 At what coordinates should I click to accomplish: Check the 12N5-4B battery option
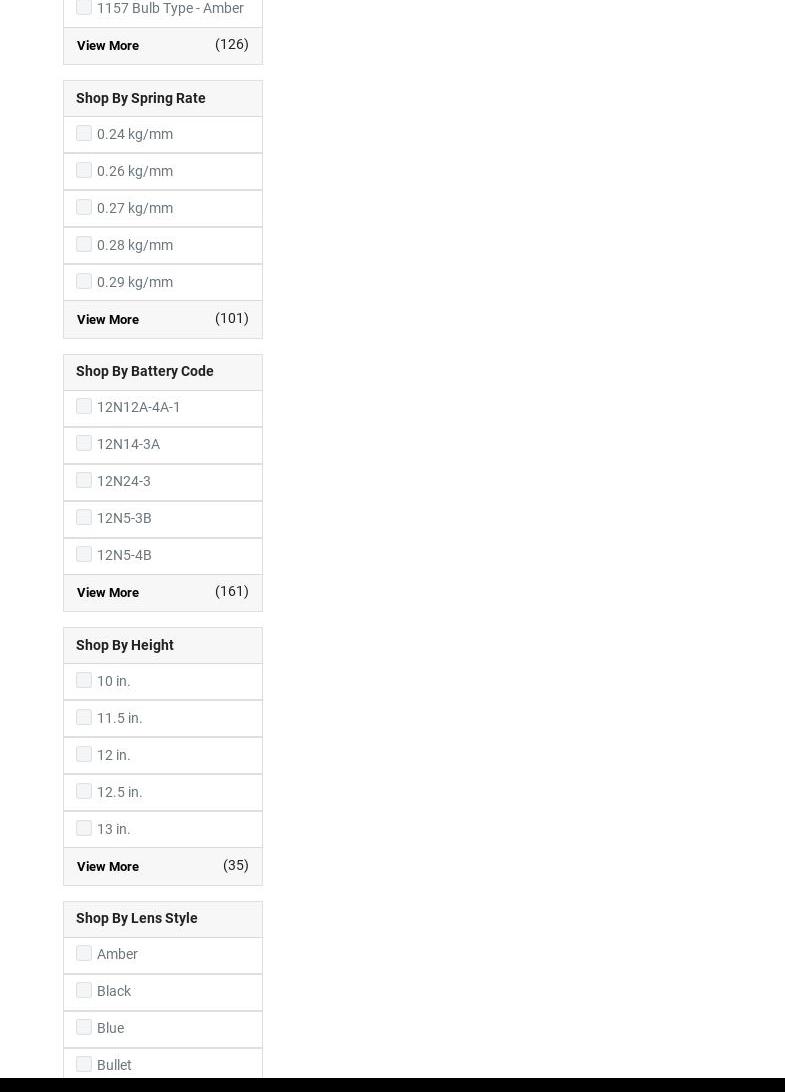(x=84, y=554)
